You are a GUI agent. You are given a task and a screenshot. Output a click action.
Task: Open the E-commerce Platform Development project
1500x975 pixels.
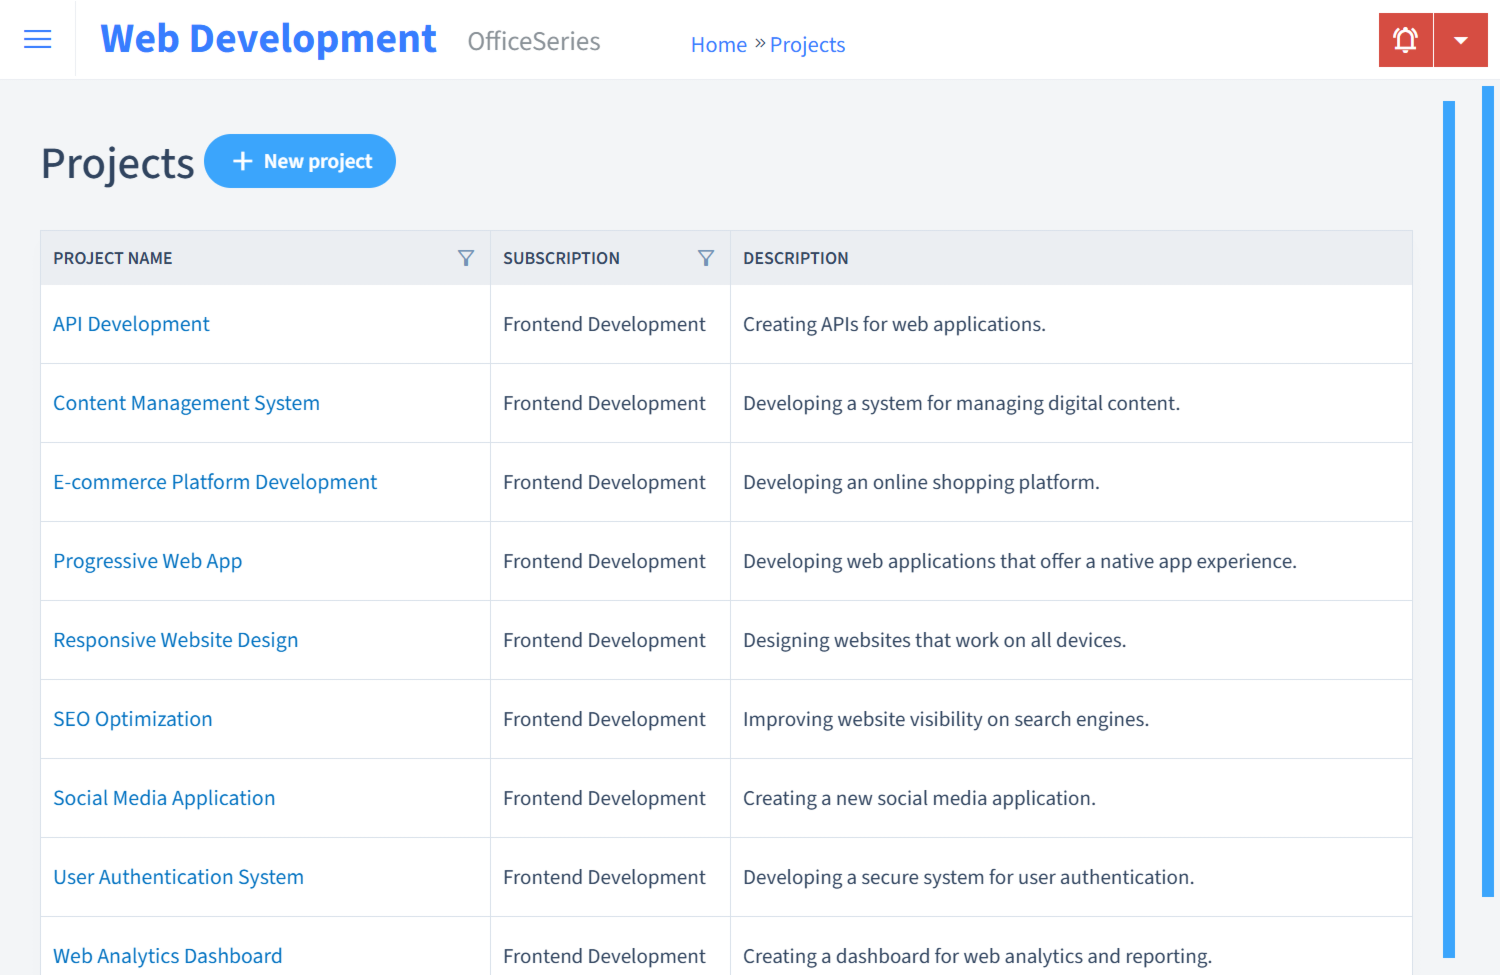pyautogui.click(x=215, y=482)
